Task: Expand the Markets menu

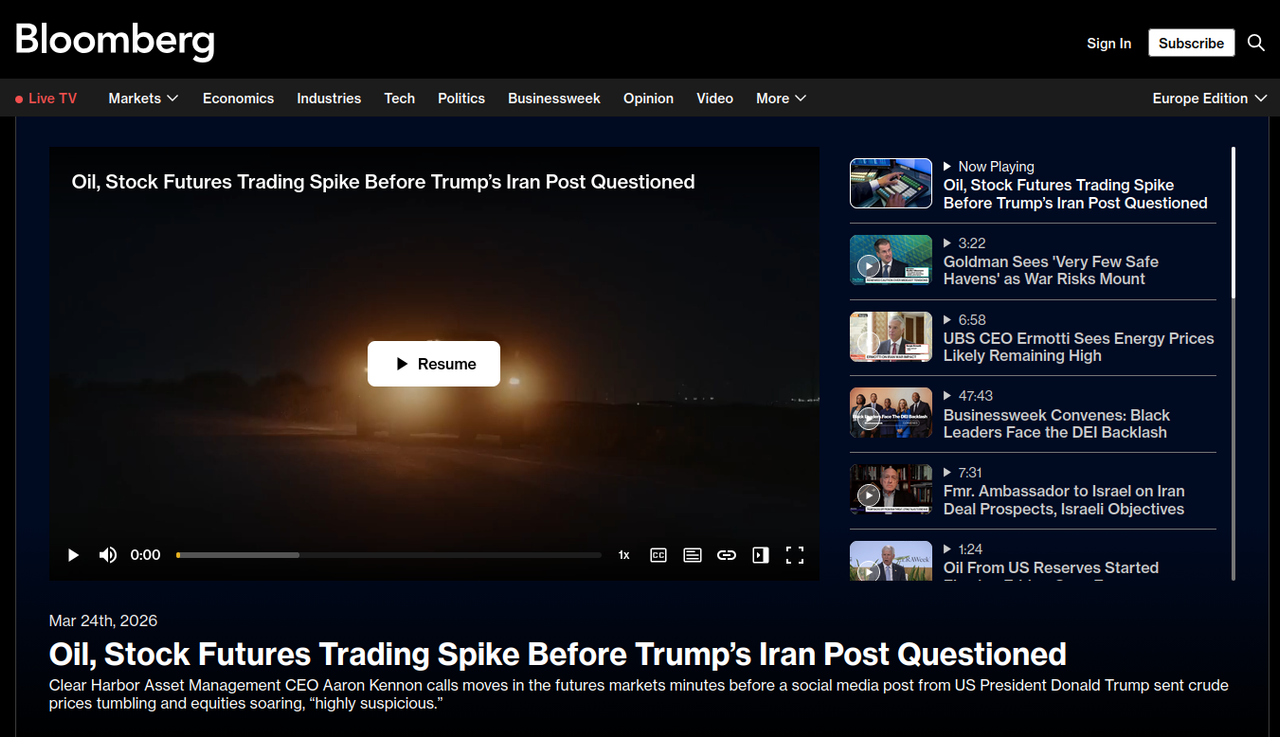Action: click(x=143, y=98)
